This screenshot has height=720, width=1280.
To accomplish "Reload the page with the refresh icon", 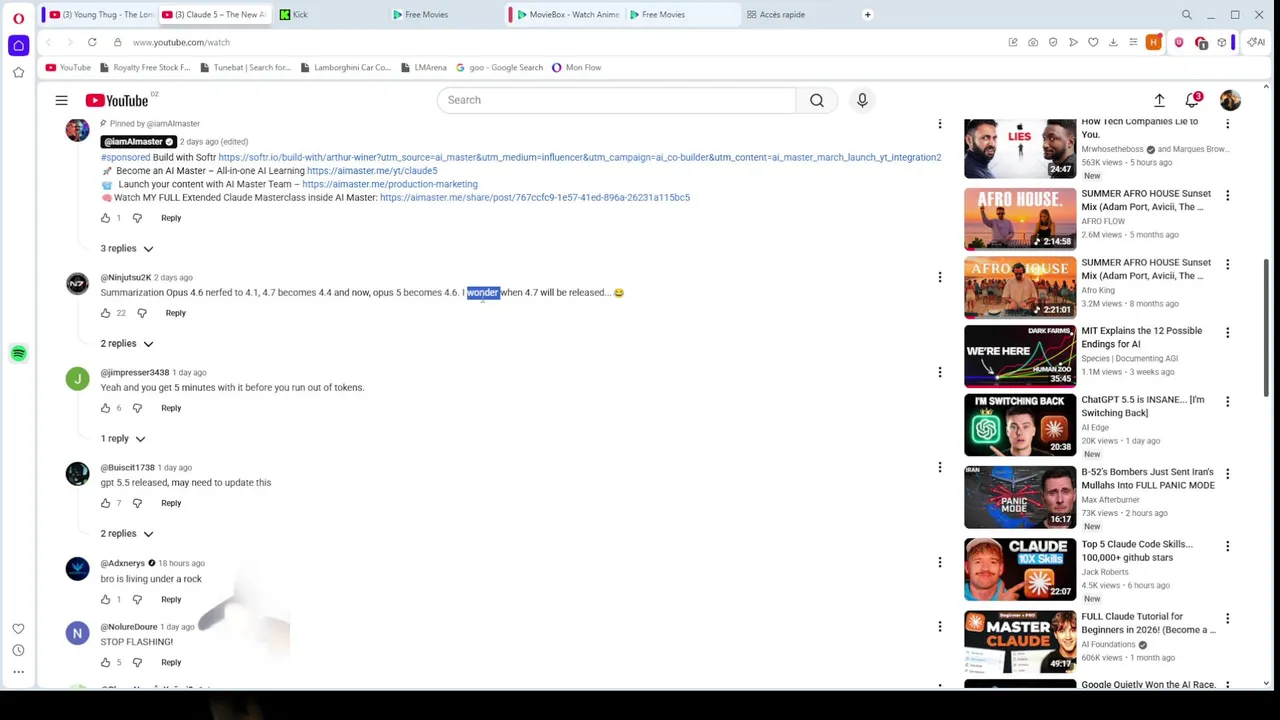I will (92, 42).
